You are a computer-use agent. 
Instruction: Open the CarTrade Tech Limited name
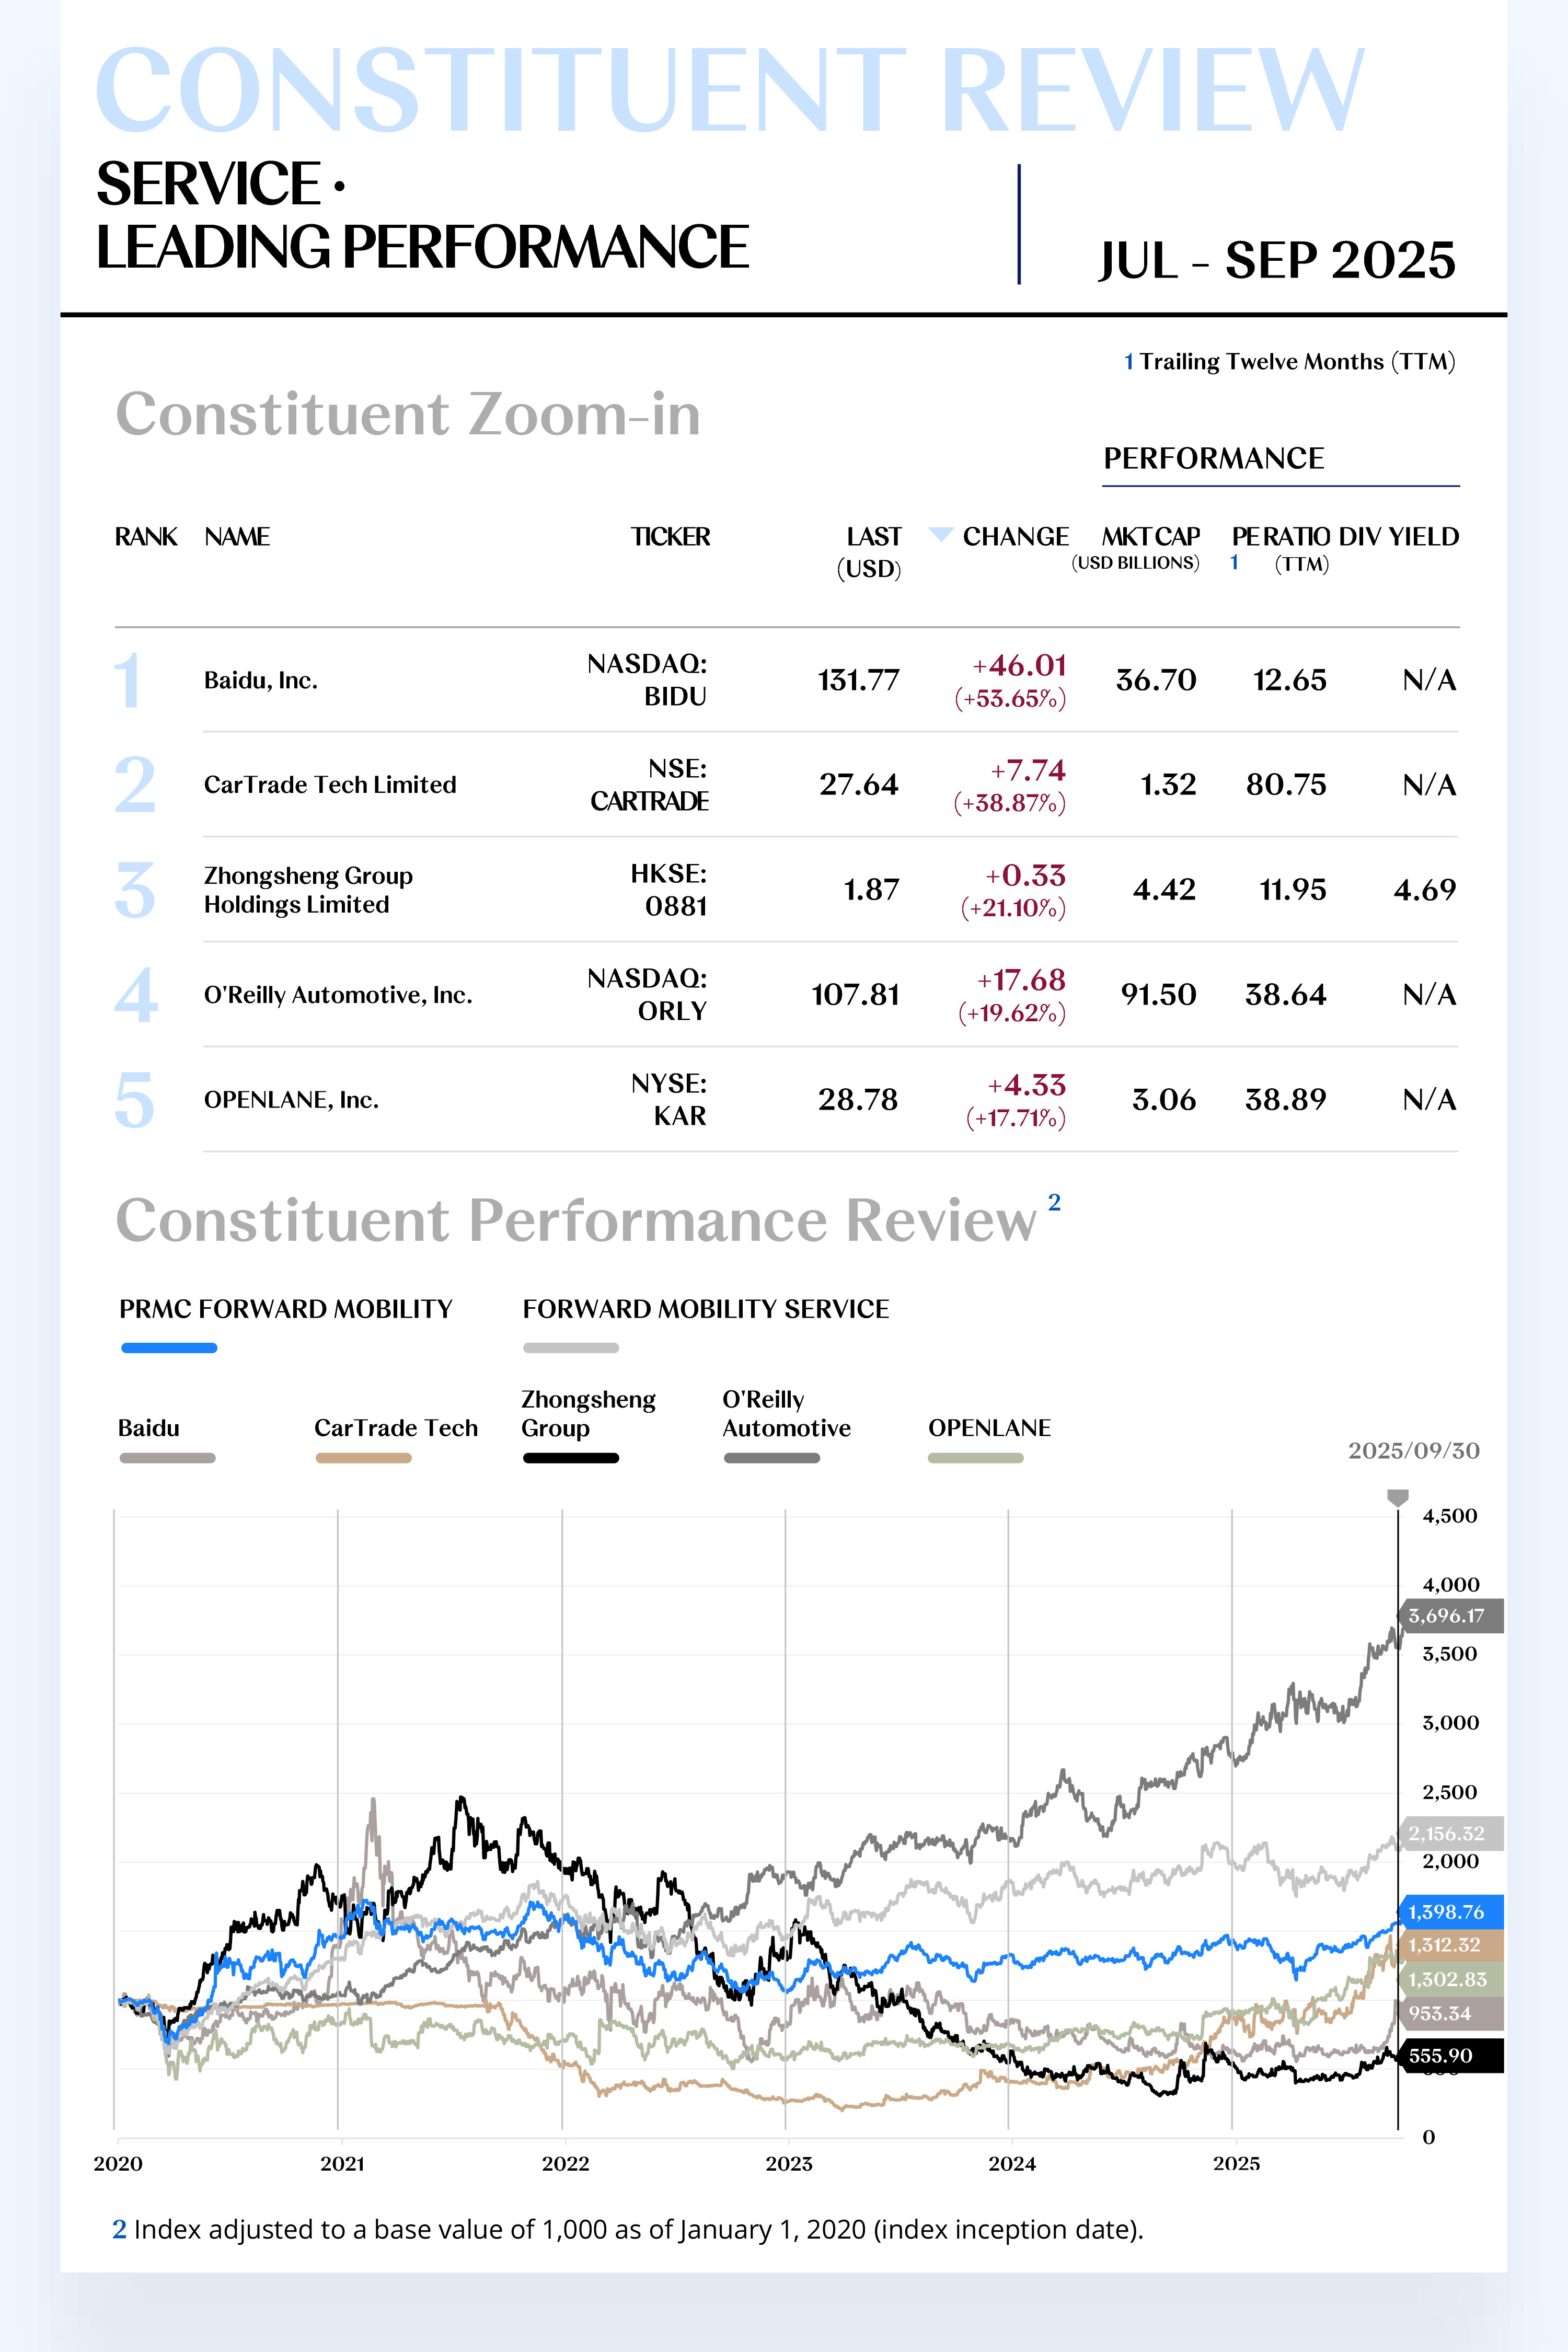[x=330, y=785]
